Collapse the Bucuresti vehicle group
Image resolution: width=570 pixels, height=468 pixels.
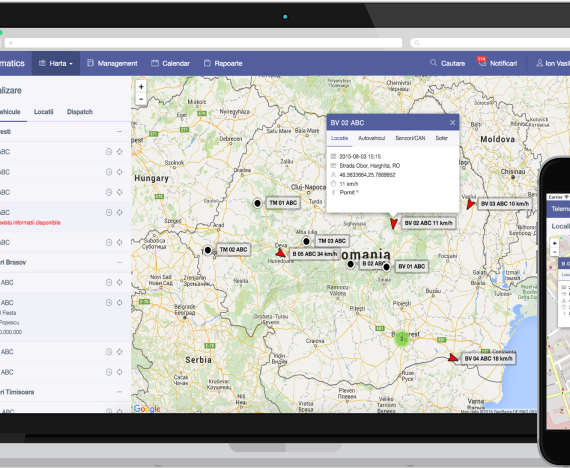pos(119,131)
